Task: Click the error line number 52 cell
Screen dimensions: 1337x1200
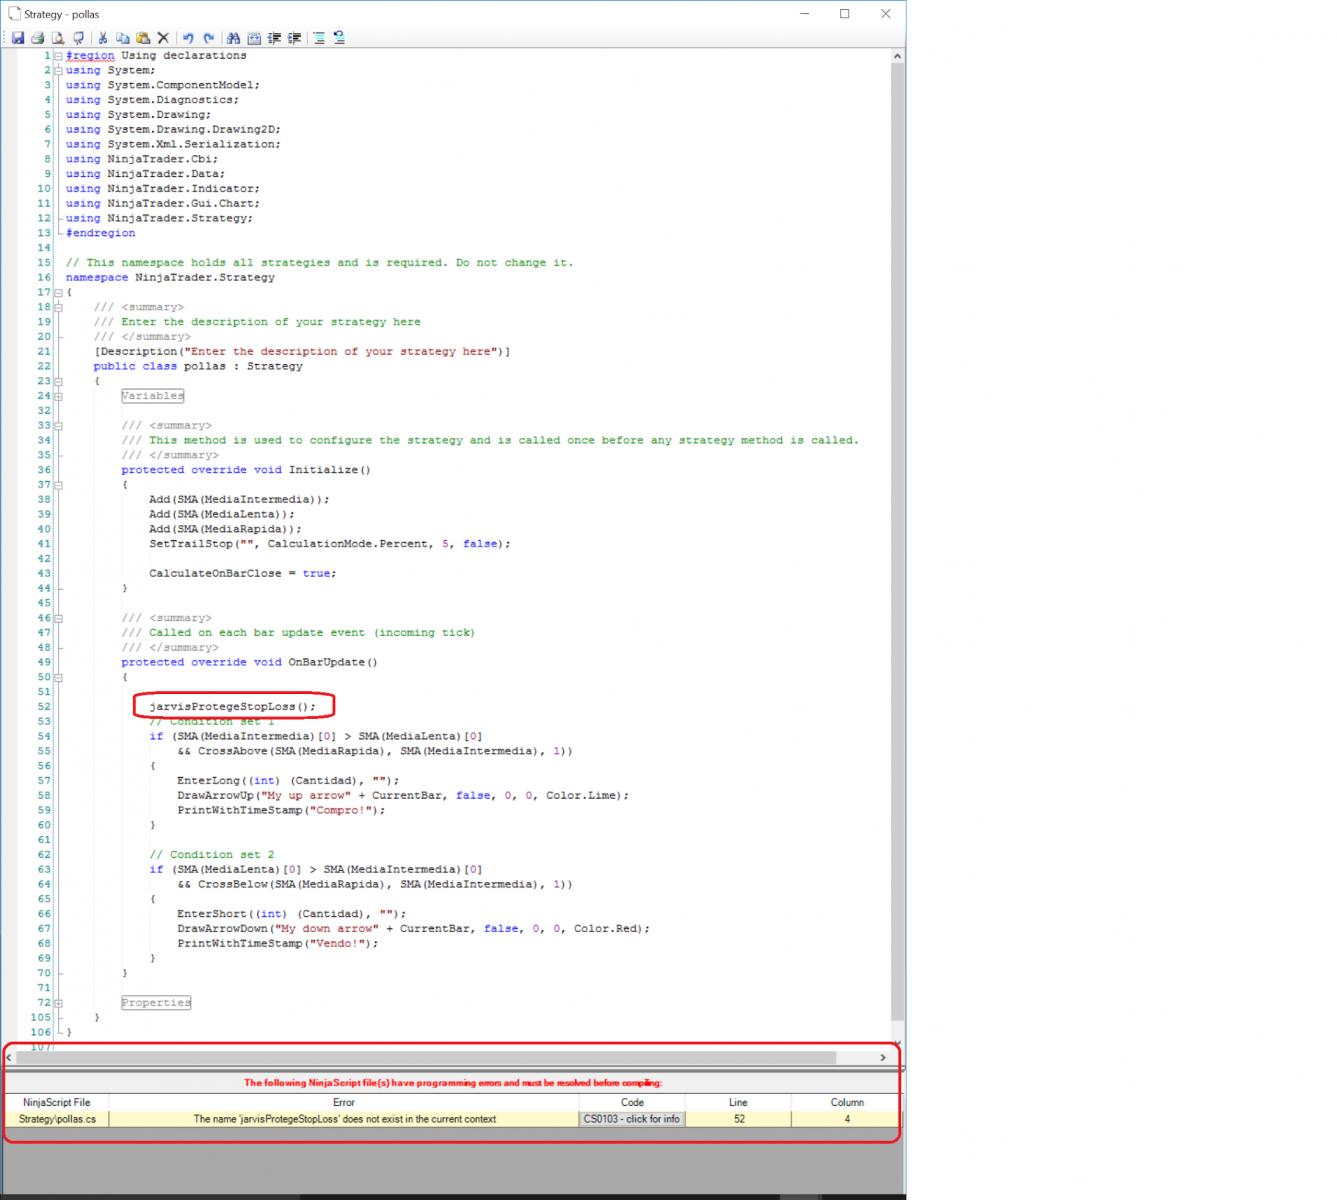Action: click(x=739, y=1119)
